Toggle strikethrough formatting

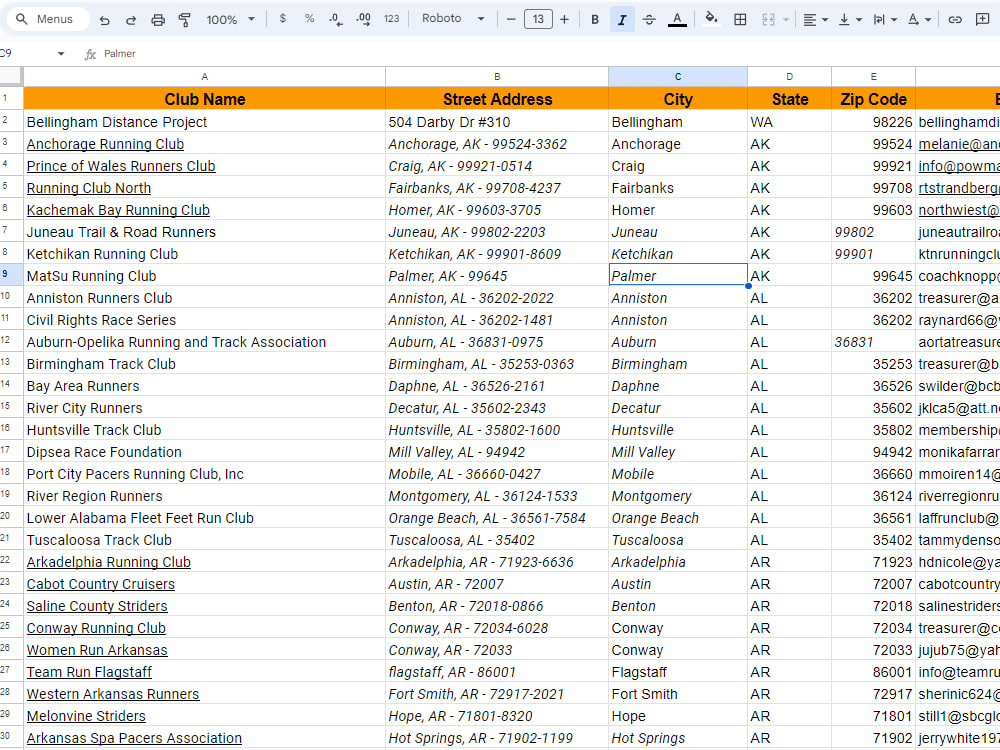649,19
